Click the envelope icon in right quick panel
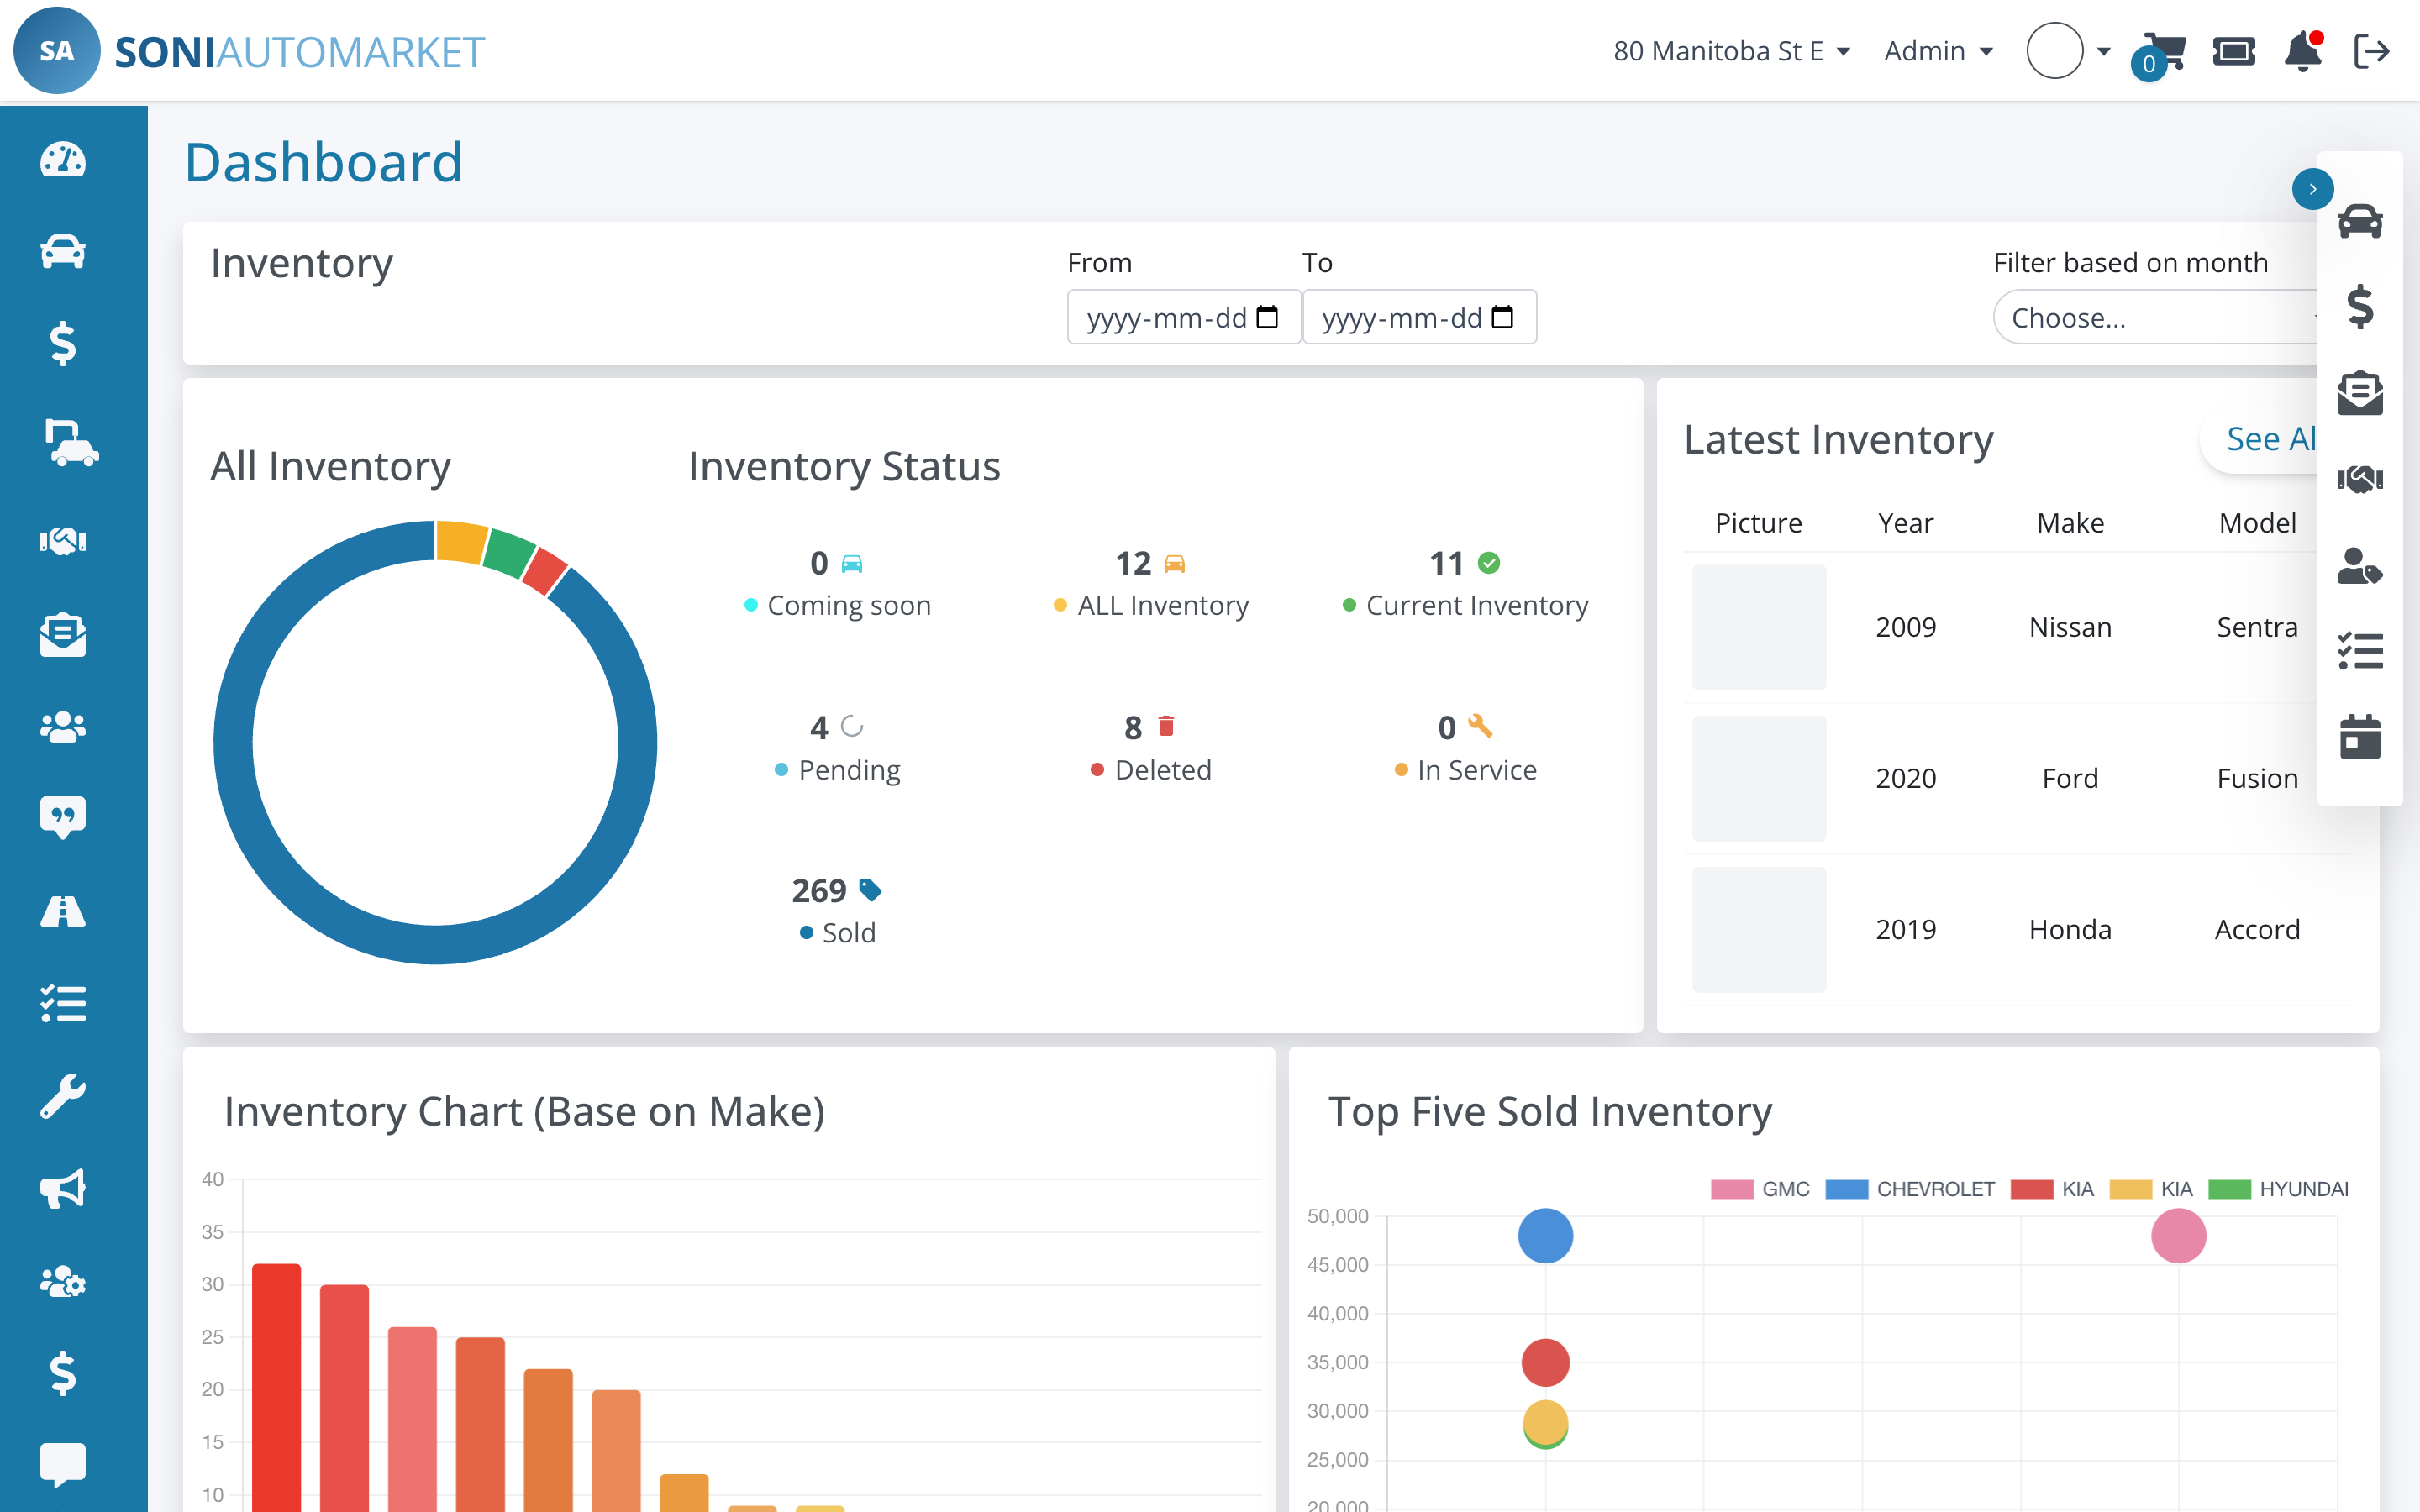The width and height of the screenshot is (2420, 1512). coord(2360,392)
